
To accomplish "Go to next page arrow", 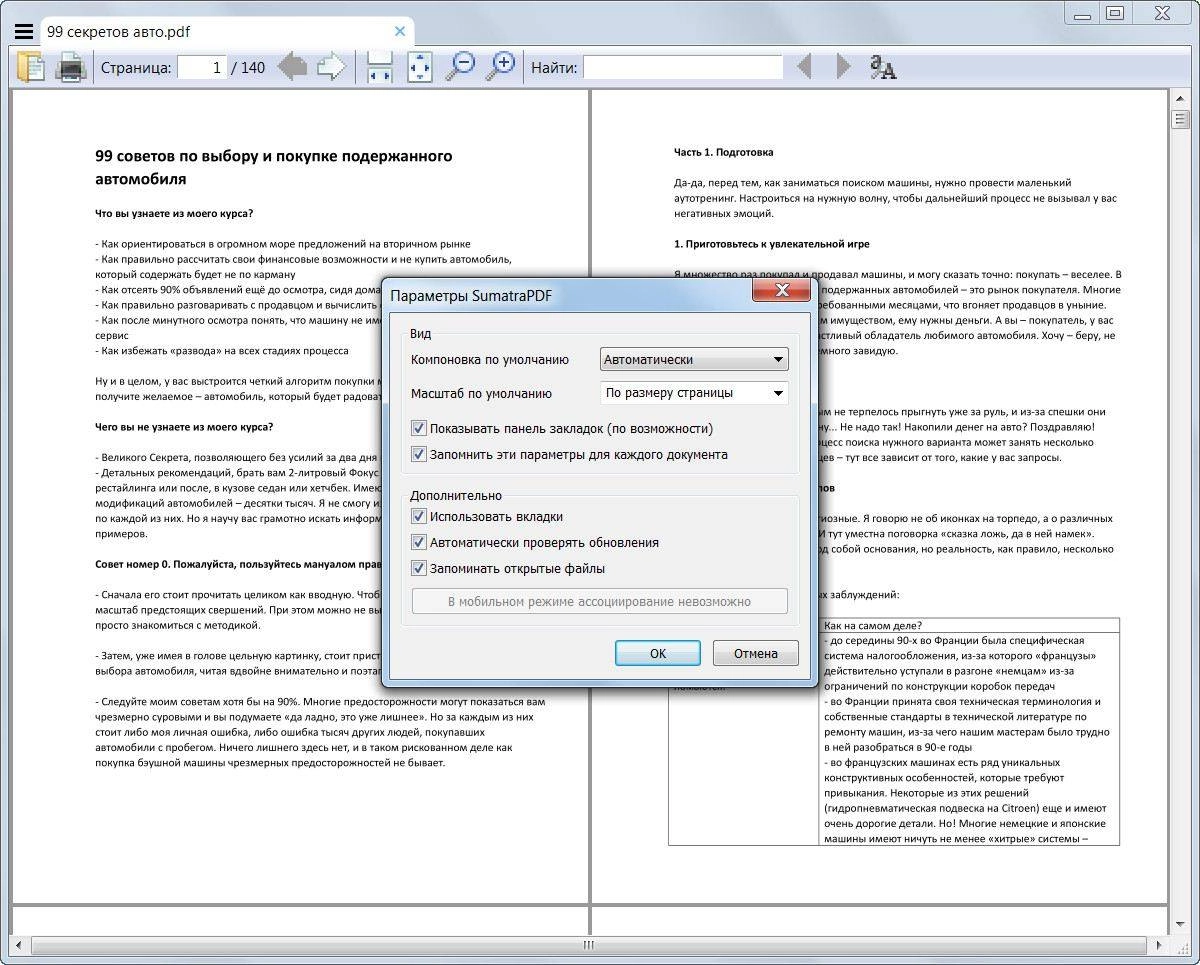I will 331,68.
